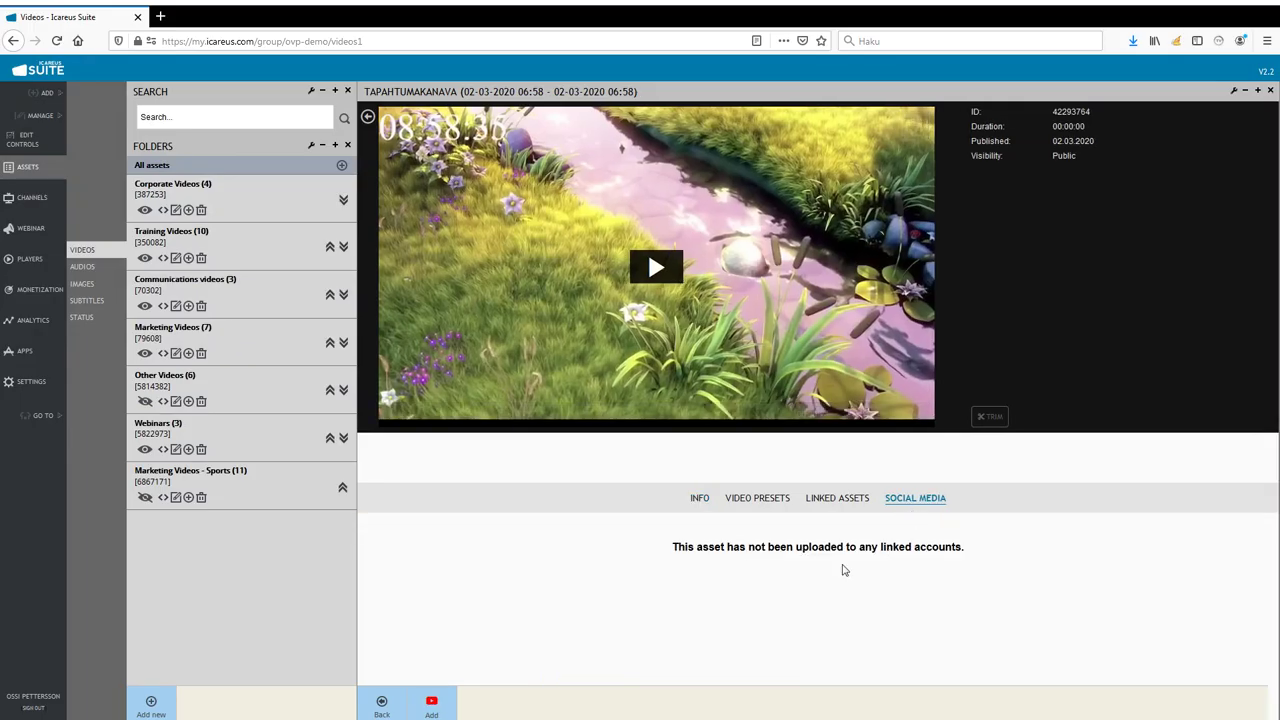Move Communications videos folder up

(x=330, y=295)
